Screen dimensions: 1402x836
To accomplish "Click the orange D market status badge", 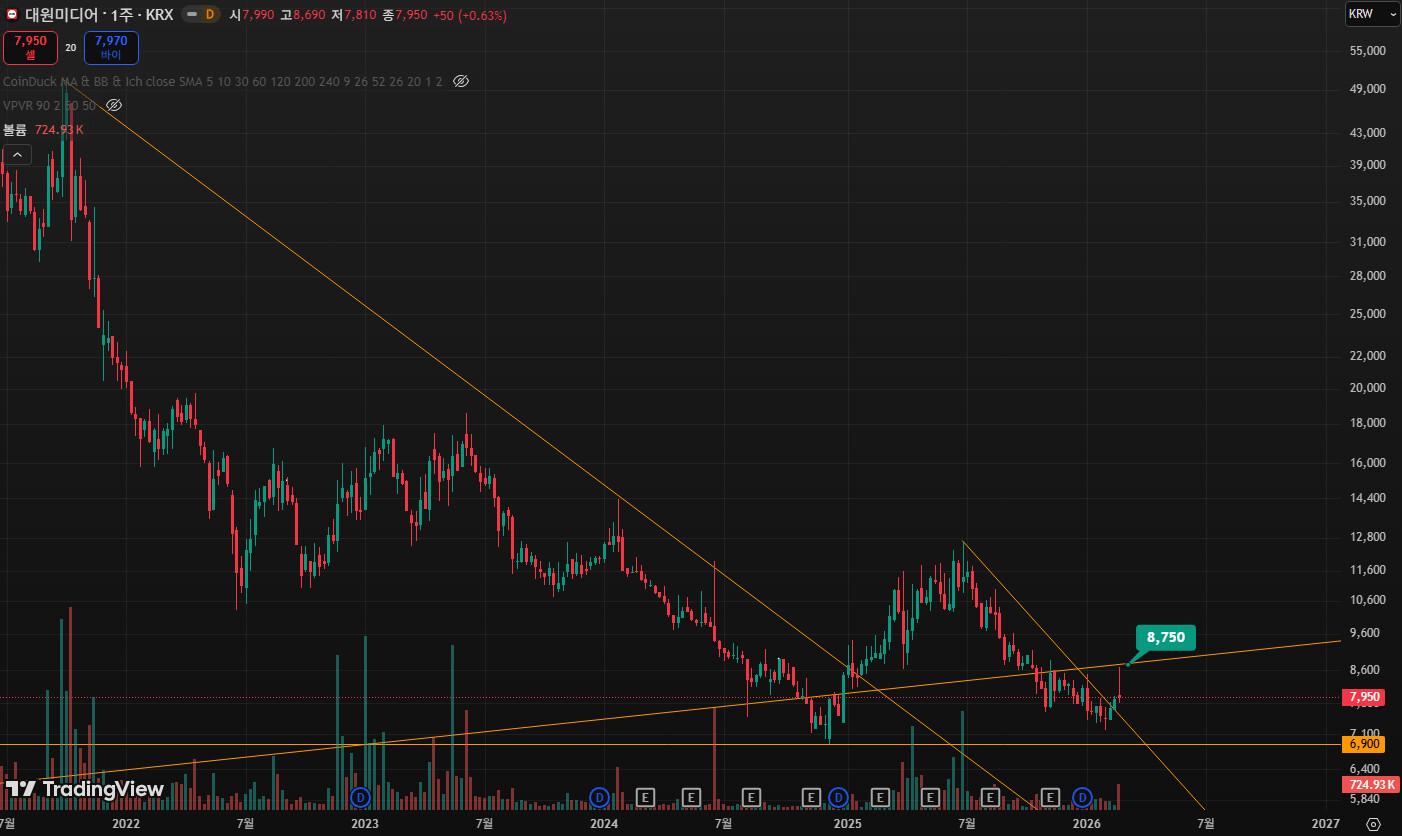I will coord(210,15).
